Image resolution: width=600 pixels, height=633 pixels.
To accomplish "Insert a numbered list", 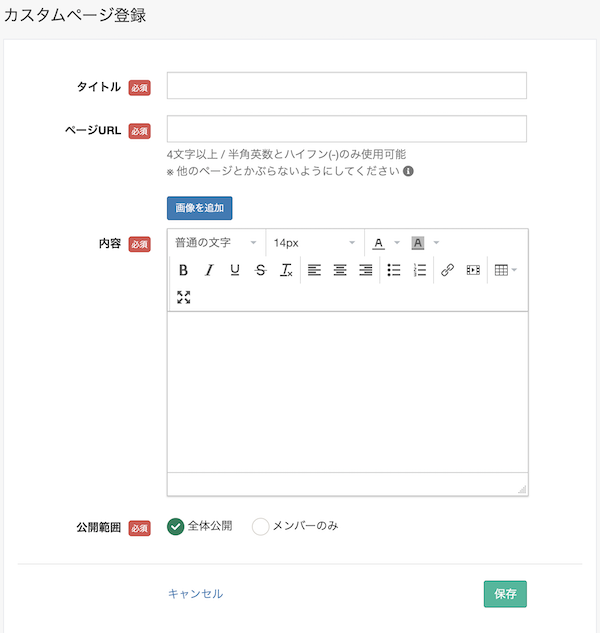I will [420, 270].
